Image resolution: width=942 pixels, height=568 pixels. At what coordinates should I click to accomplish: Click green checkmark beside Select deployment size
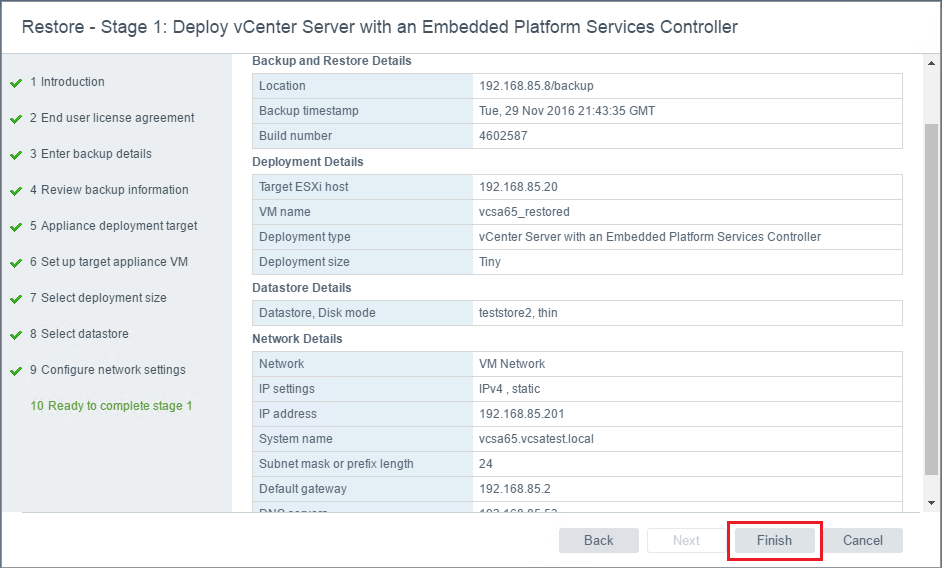click(16, 299)
